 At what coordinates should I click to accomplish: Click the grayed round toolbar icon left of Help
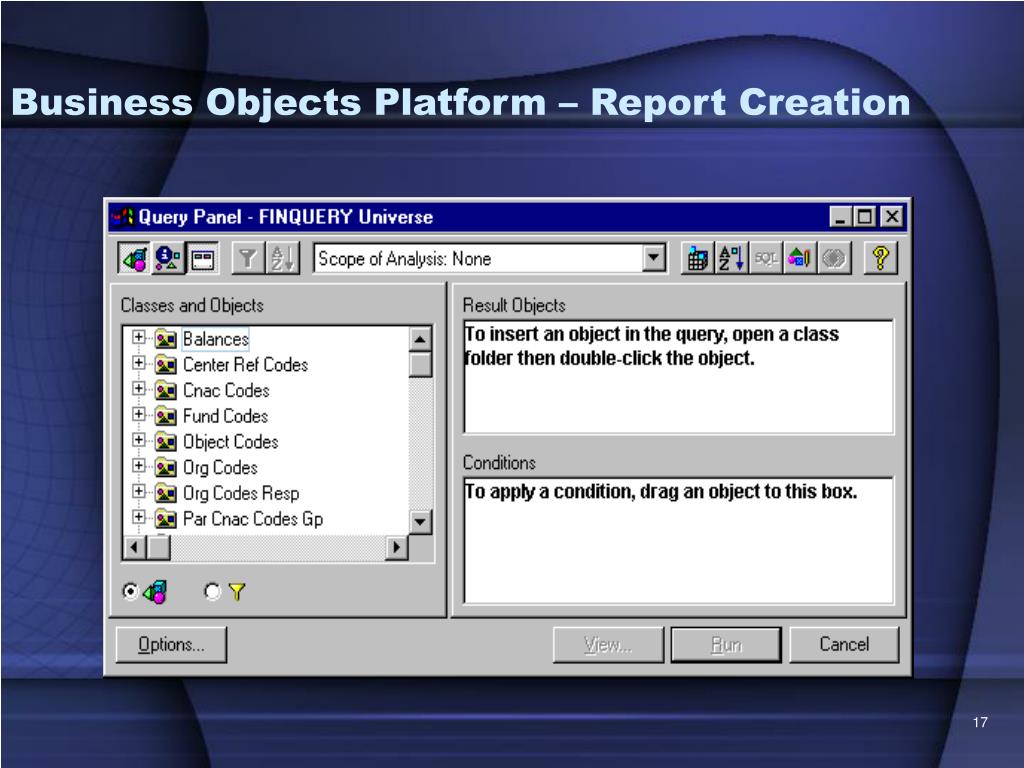point(834,259)
